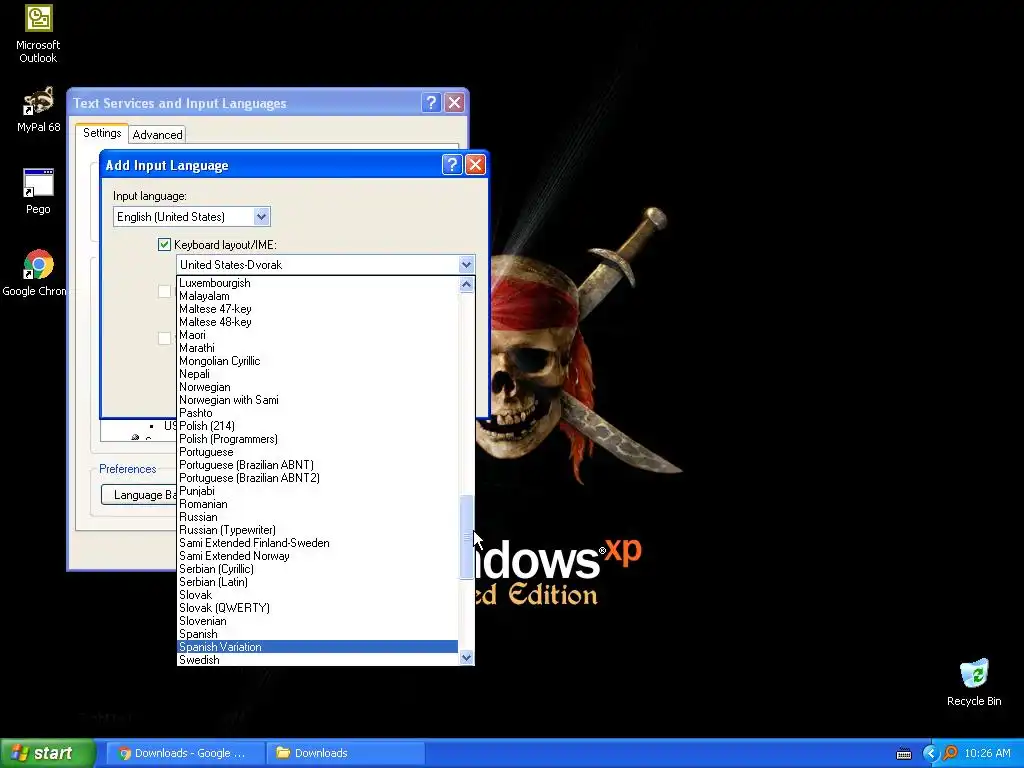Close the Add Input Language dialog
The image size is (1024, 768).
pos(475,165)
